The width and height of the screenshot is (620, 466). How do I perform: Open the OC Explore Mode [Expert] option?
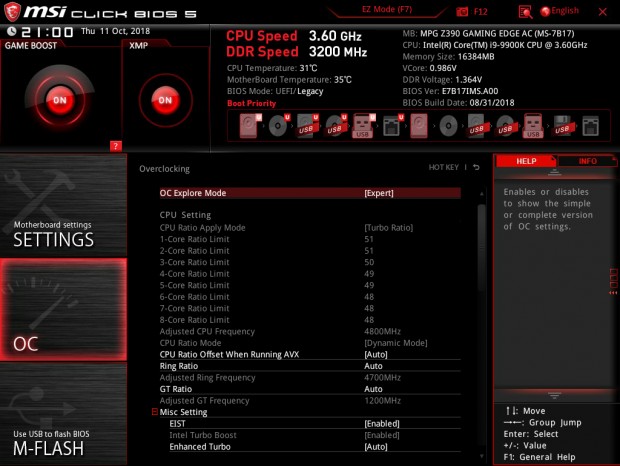click(x=310, y=193)
